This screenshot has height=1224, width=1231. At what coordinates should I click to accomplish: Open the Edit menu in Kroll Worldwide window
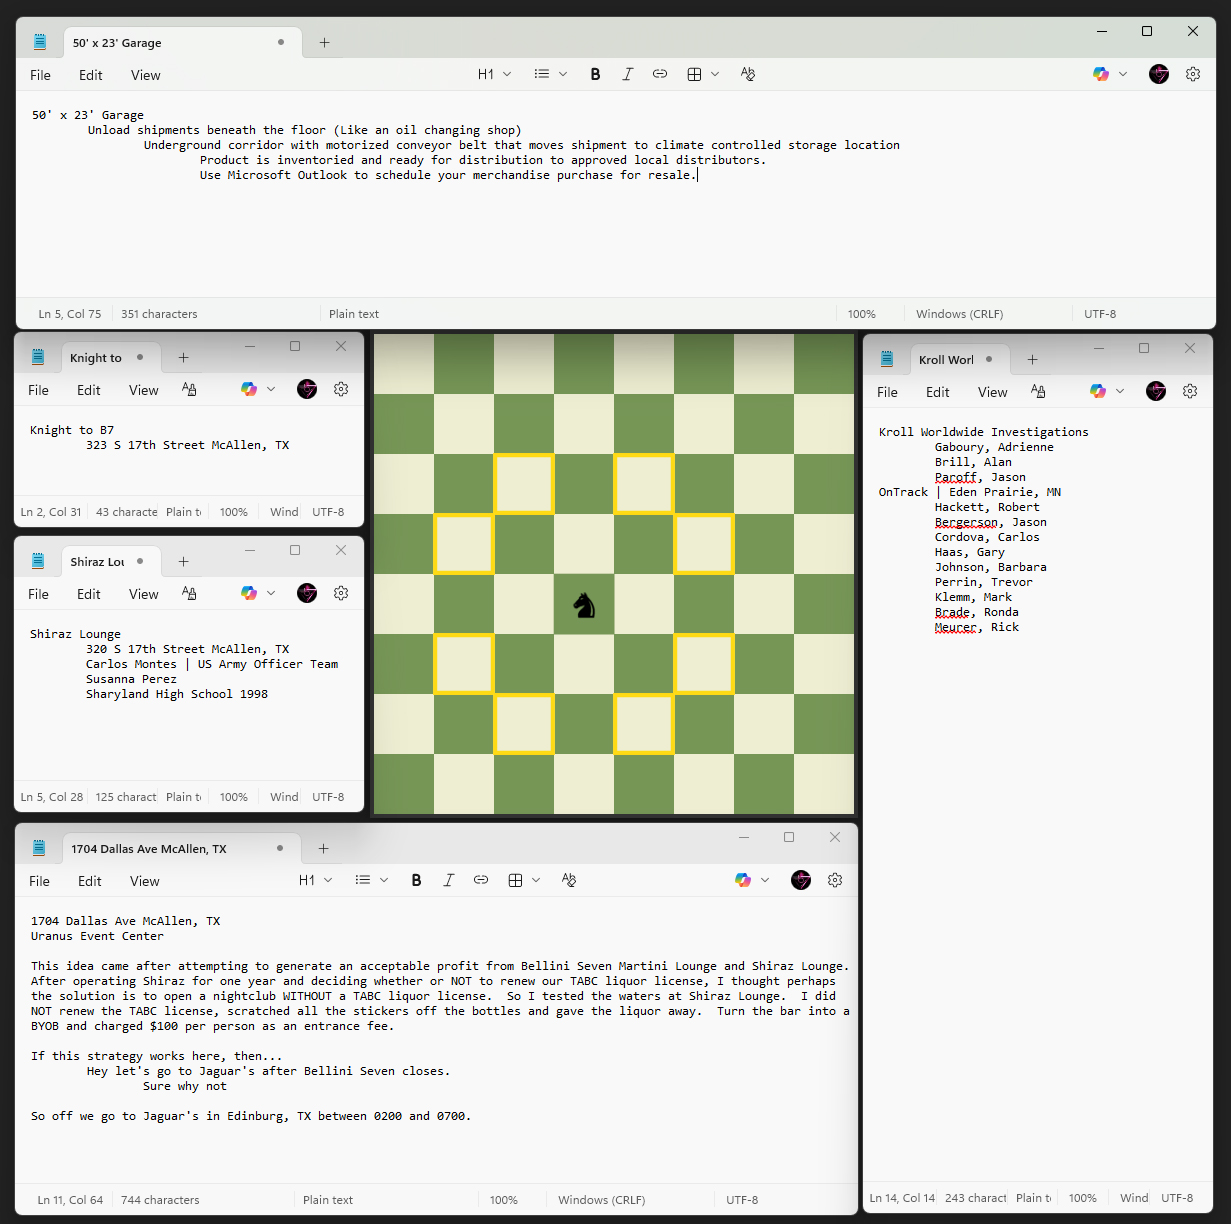pos(937,392)
